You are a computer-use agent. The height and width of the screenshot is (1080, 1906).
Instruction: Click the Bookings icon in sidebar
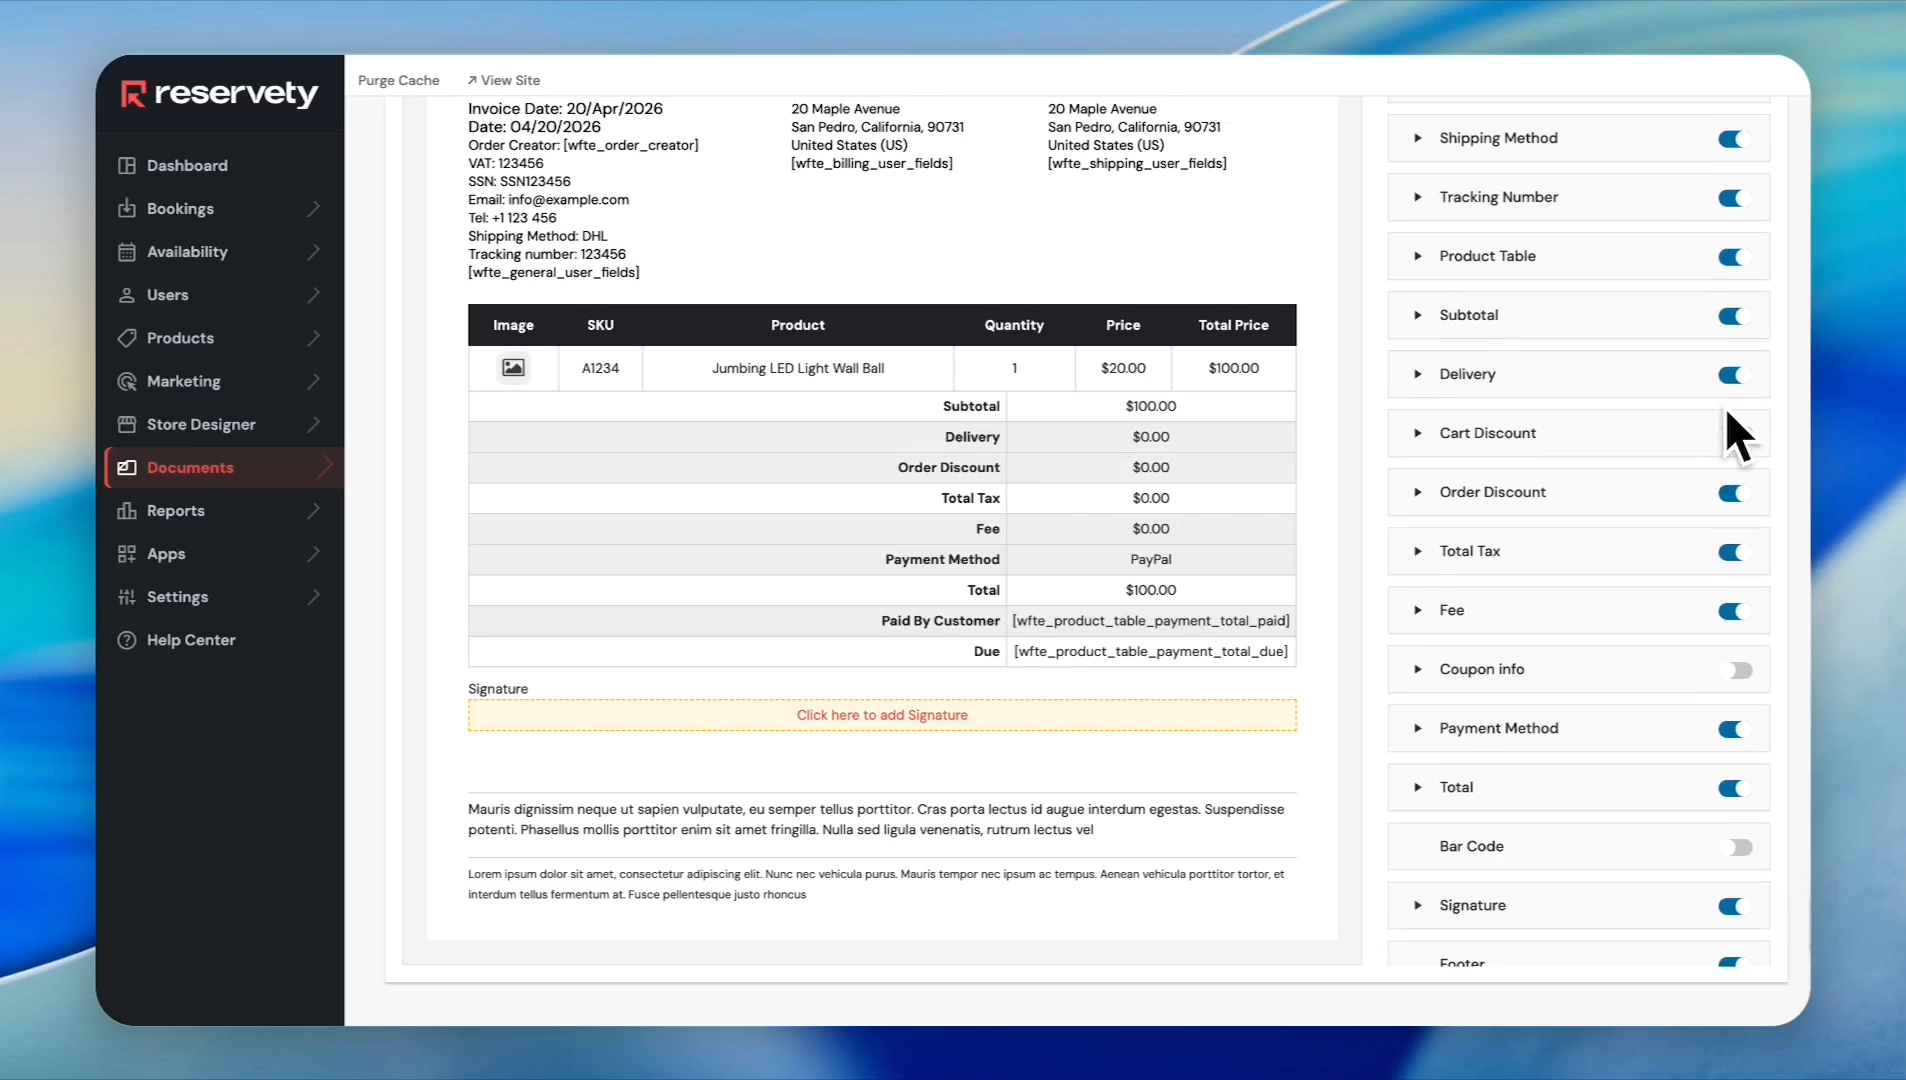127,208
